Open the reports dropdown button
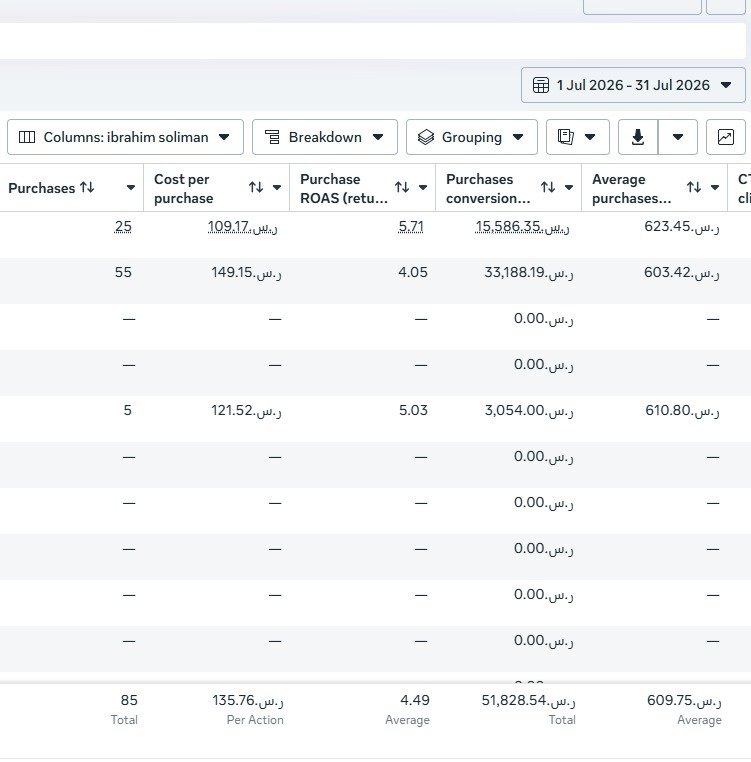 coord(577,137)
